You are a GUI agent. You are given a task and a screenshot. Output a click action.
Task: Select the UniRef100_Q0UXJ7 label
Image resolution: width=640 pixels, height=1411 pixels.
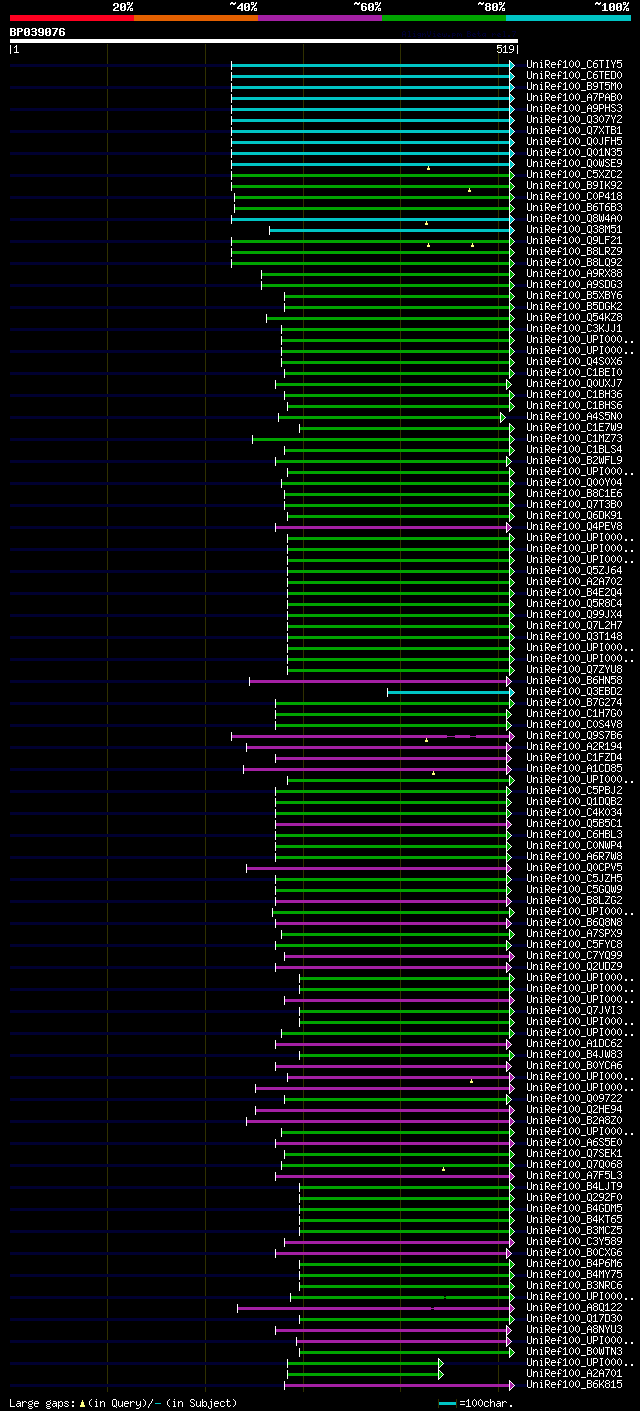click(x=575, y=383)
